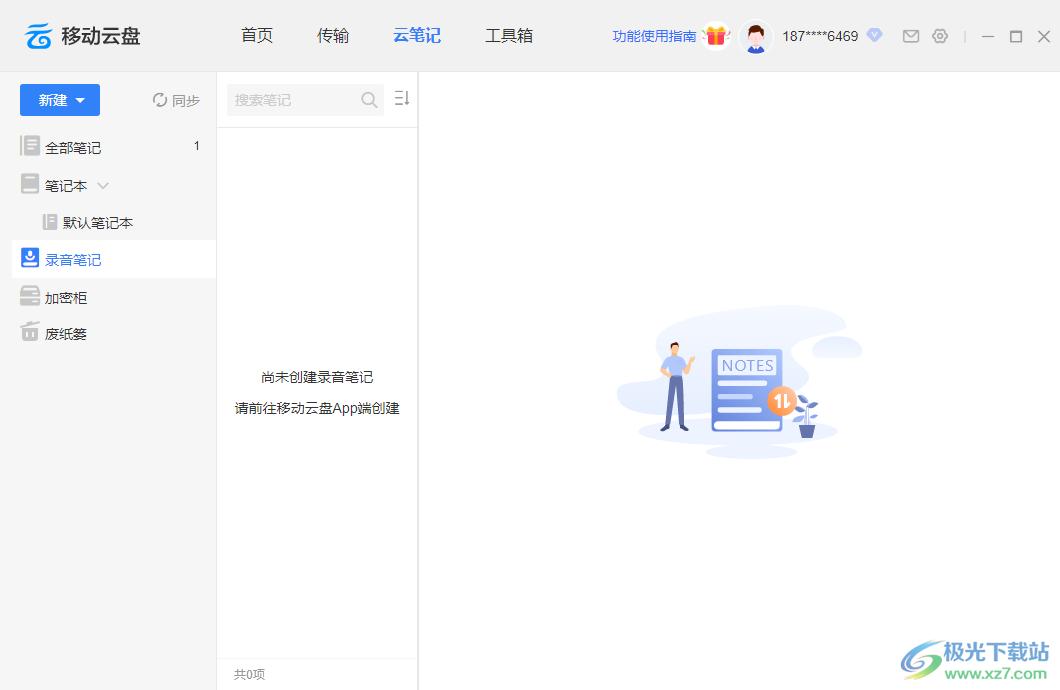Open the settings gear icon

click(x=940, y=36)
